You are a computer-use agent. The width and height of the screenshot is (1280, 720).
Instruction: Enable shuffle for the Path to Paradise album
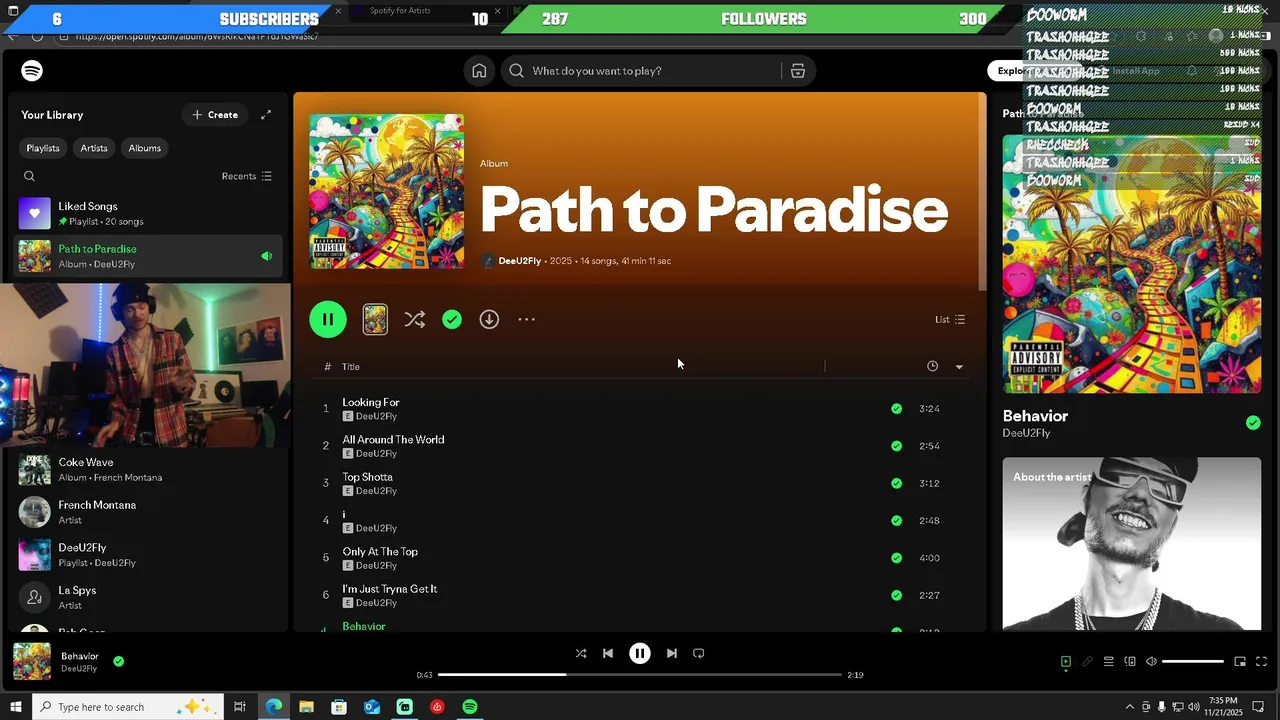pyautogui.click(x=414, y=319)
